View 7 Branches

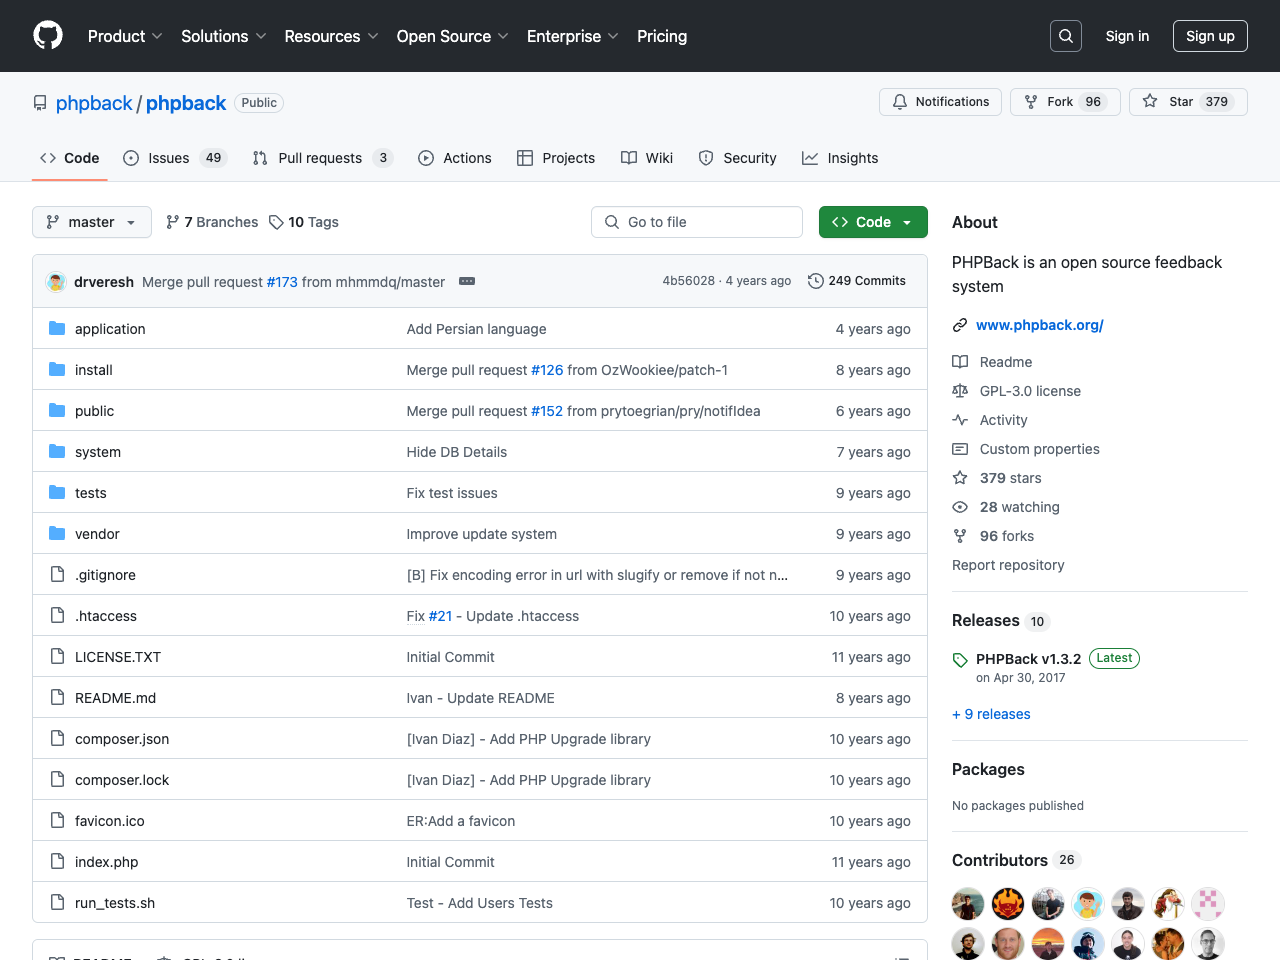212,222
